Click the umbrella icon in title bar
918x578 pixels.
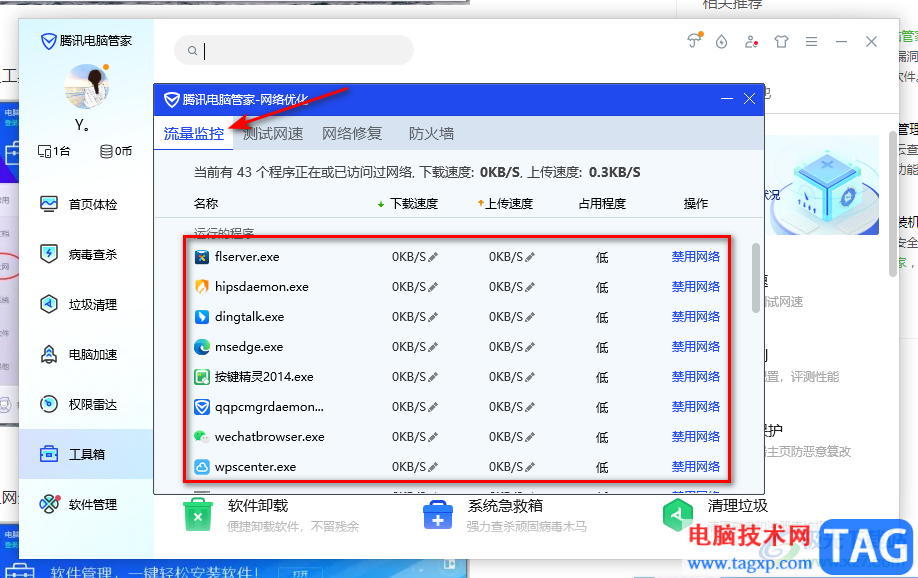pyautogui.click(x=694, y=41)
